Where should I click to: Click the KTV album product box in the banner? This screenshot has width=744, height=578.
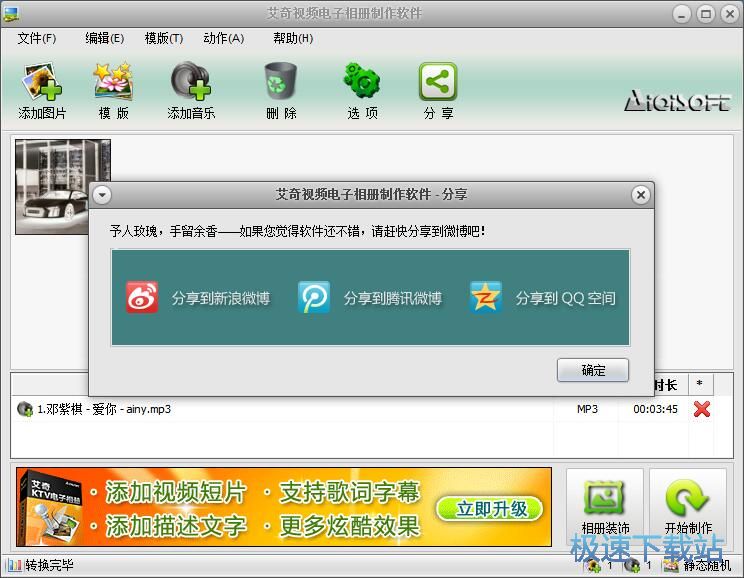pyautogui.click(x=51, y=507)
